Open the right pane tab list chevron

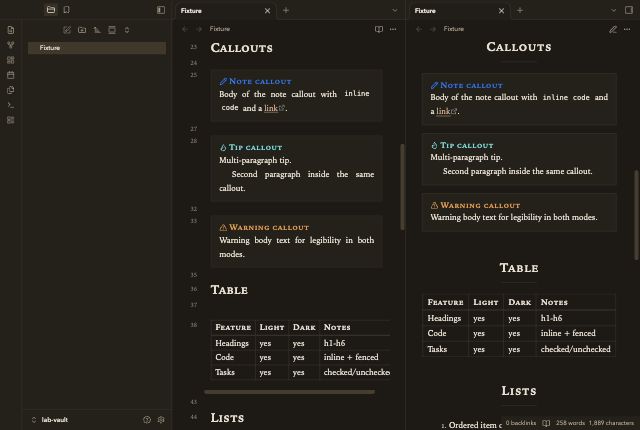click(613, 11)
